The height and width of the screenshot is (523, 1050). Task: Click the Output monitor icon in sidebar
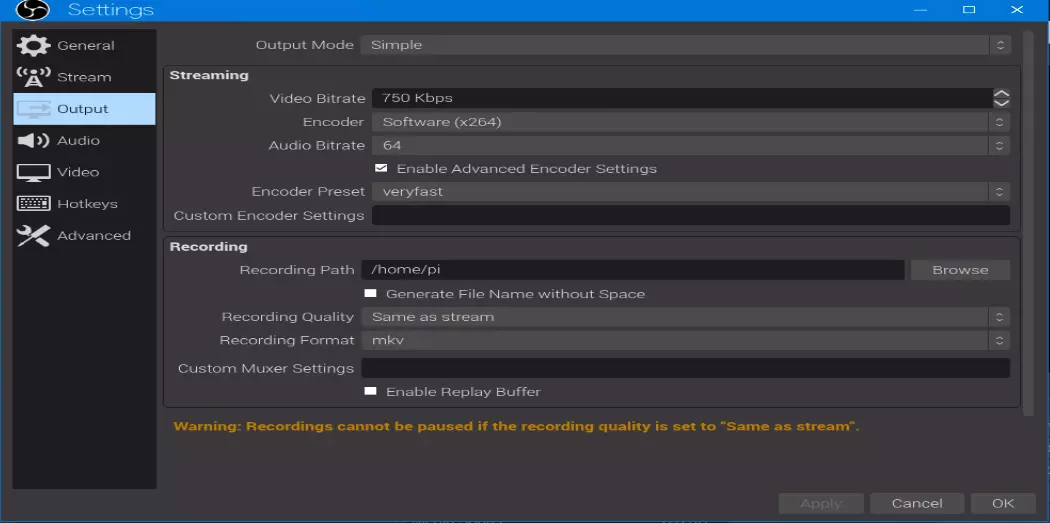coord(33,108)
